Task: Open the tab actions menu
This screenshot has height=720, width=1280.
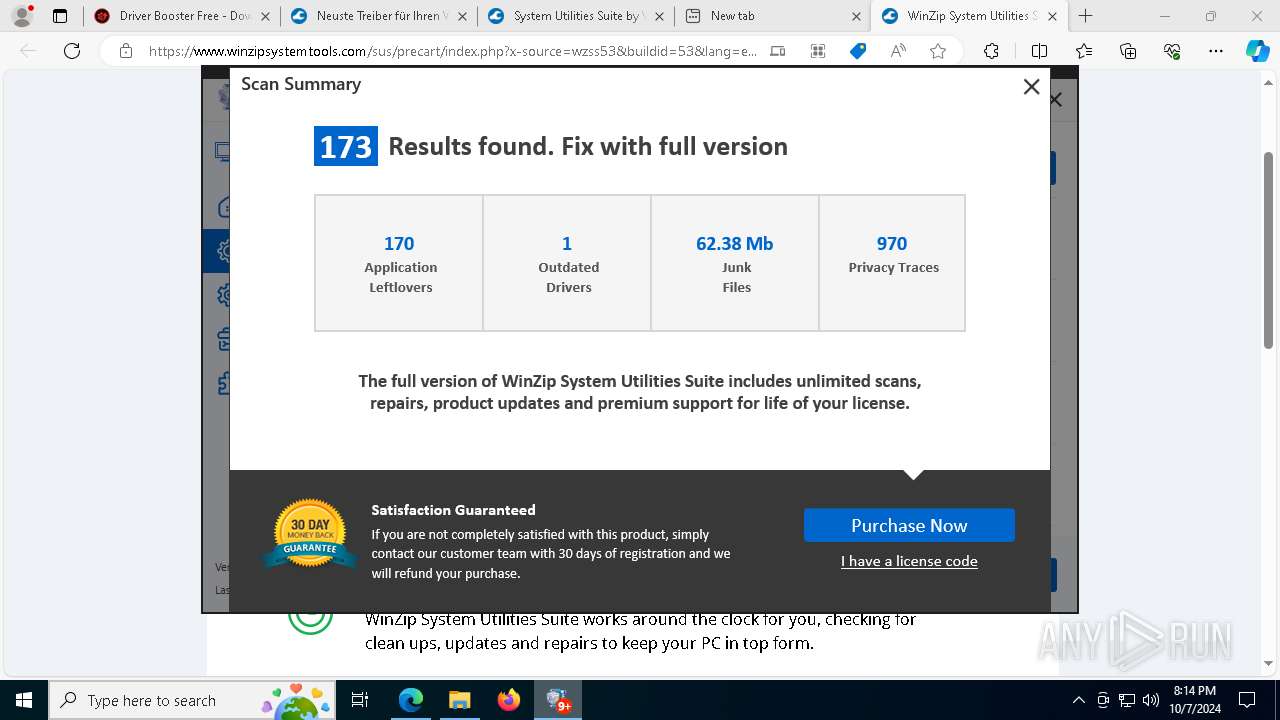Action: tap(60, 16)
